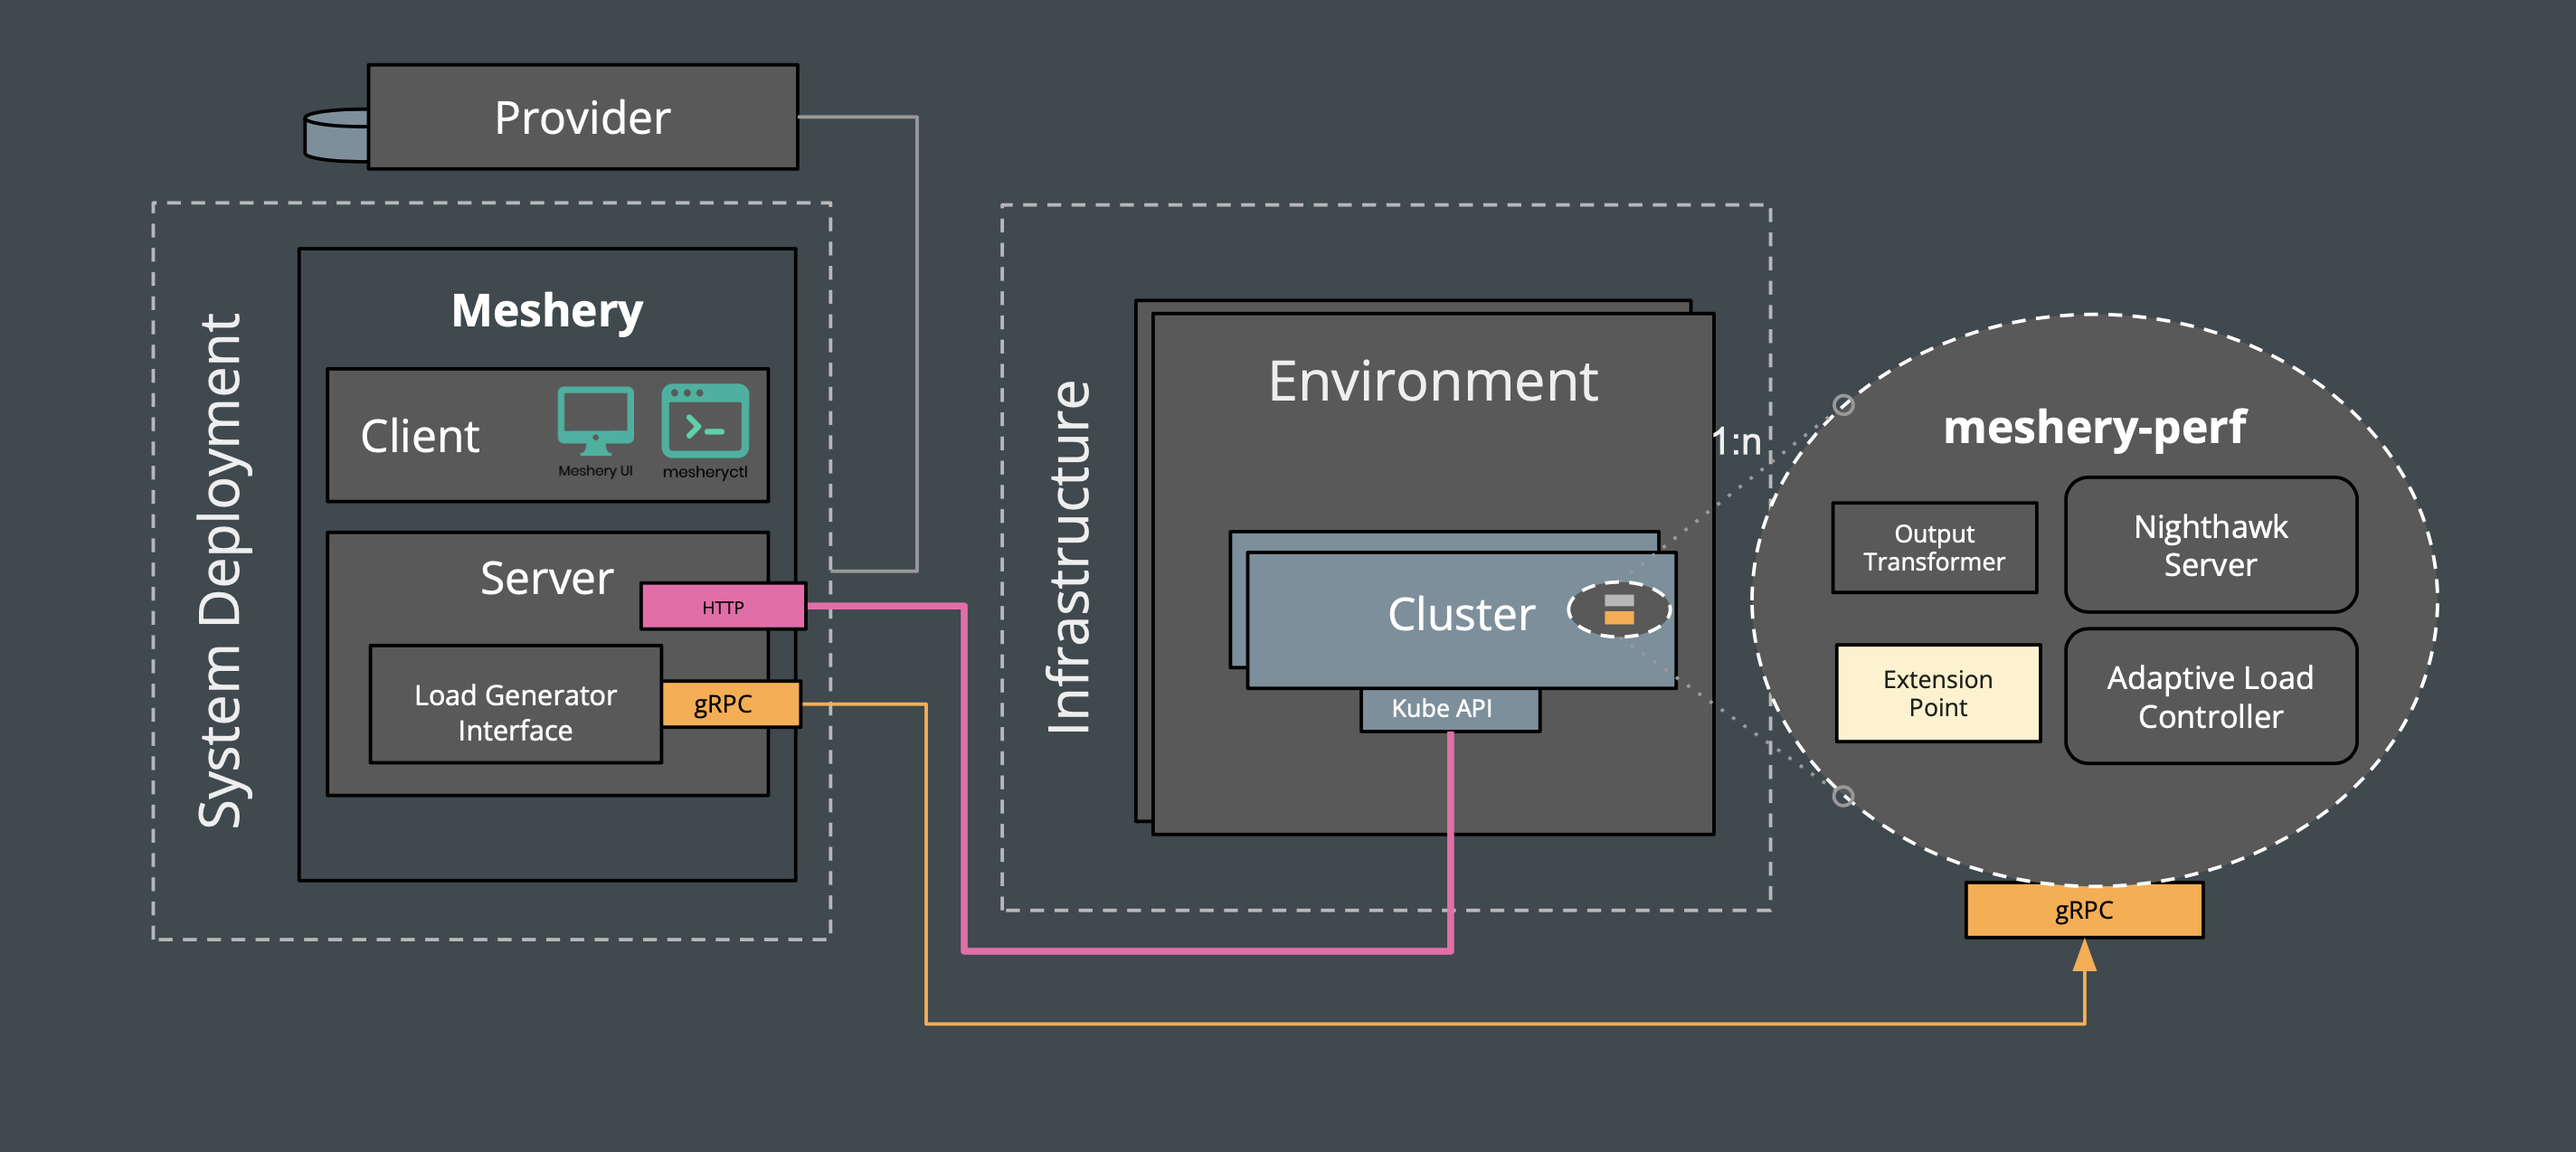The width and height of the screenshot is (2576, 1152).
Task: Click the Provider database cylinder icon
Action: [x=337, y=135]
